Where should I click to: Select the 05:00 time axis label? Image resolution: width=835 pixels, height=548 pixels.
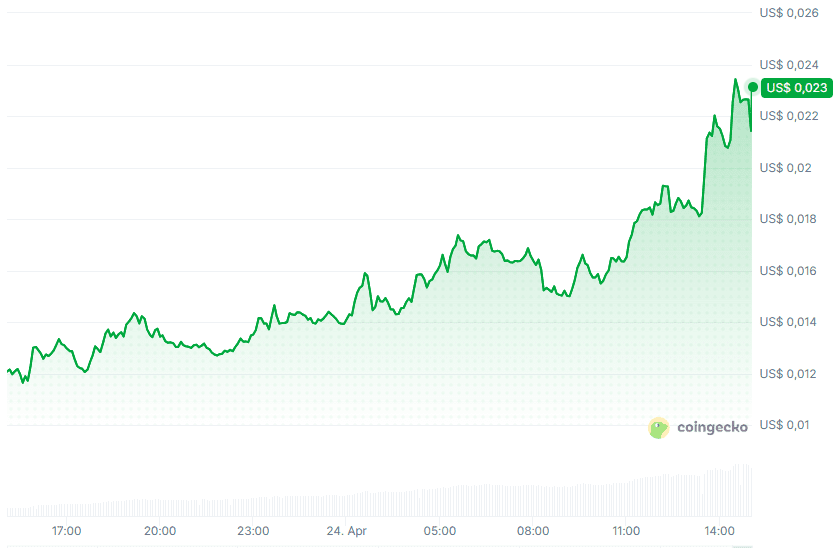440,531
